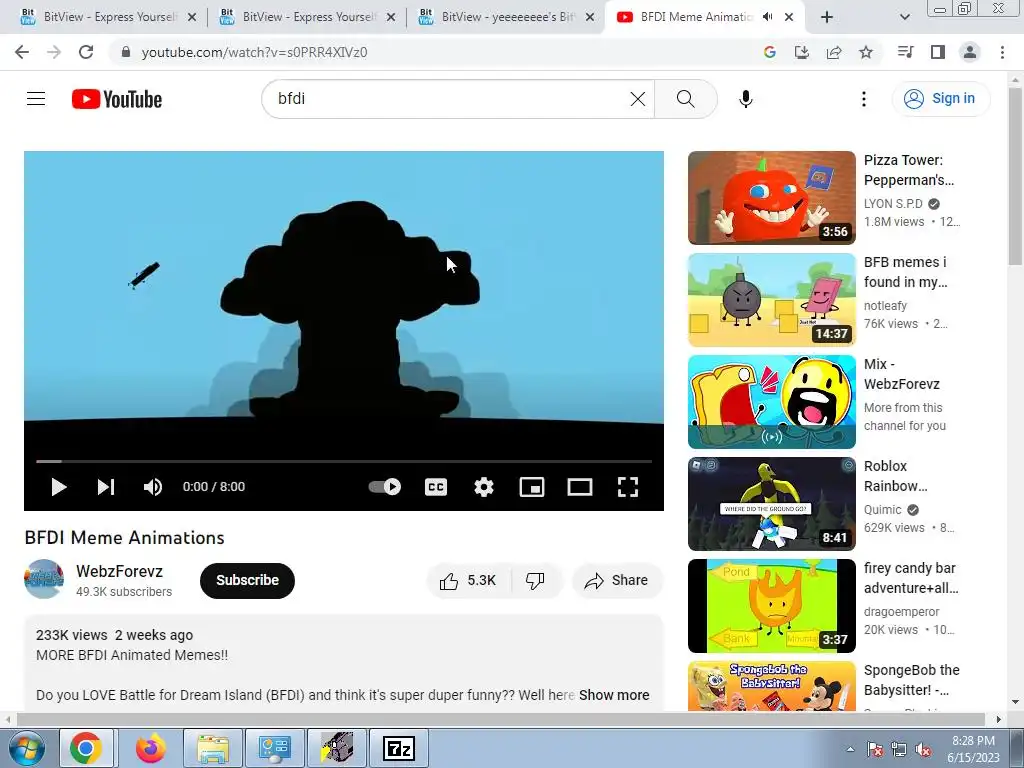Dislike the video
Viewport: 1024px width, 768px height.
(536, 581)
